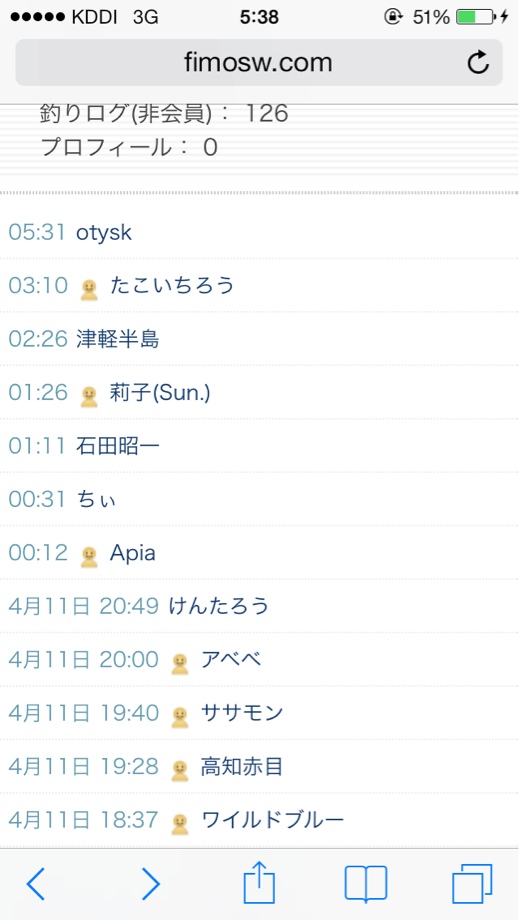This screenshot has height=920, width=519.
Task: Select the fimosw.com address bar
Action: point(259,62)
